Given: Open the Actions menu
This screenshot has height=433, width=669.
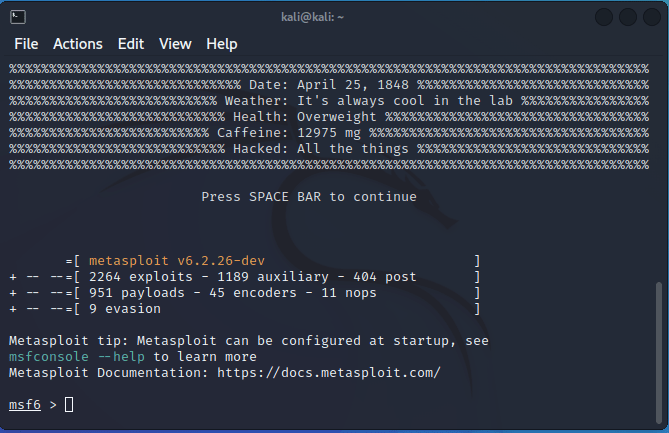Looking at the screenshot, I should (78, 44).
